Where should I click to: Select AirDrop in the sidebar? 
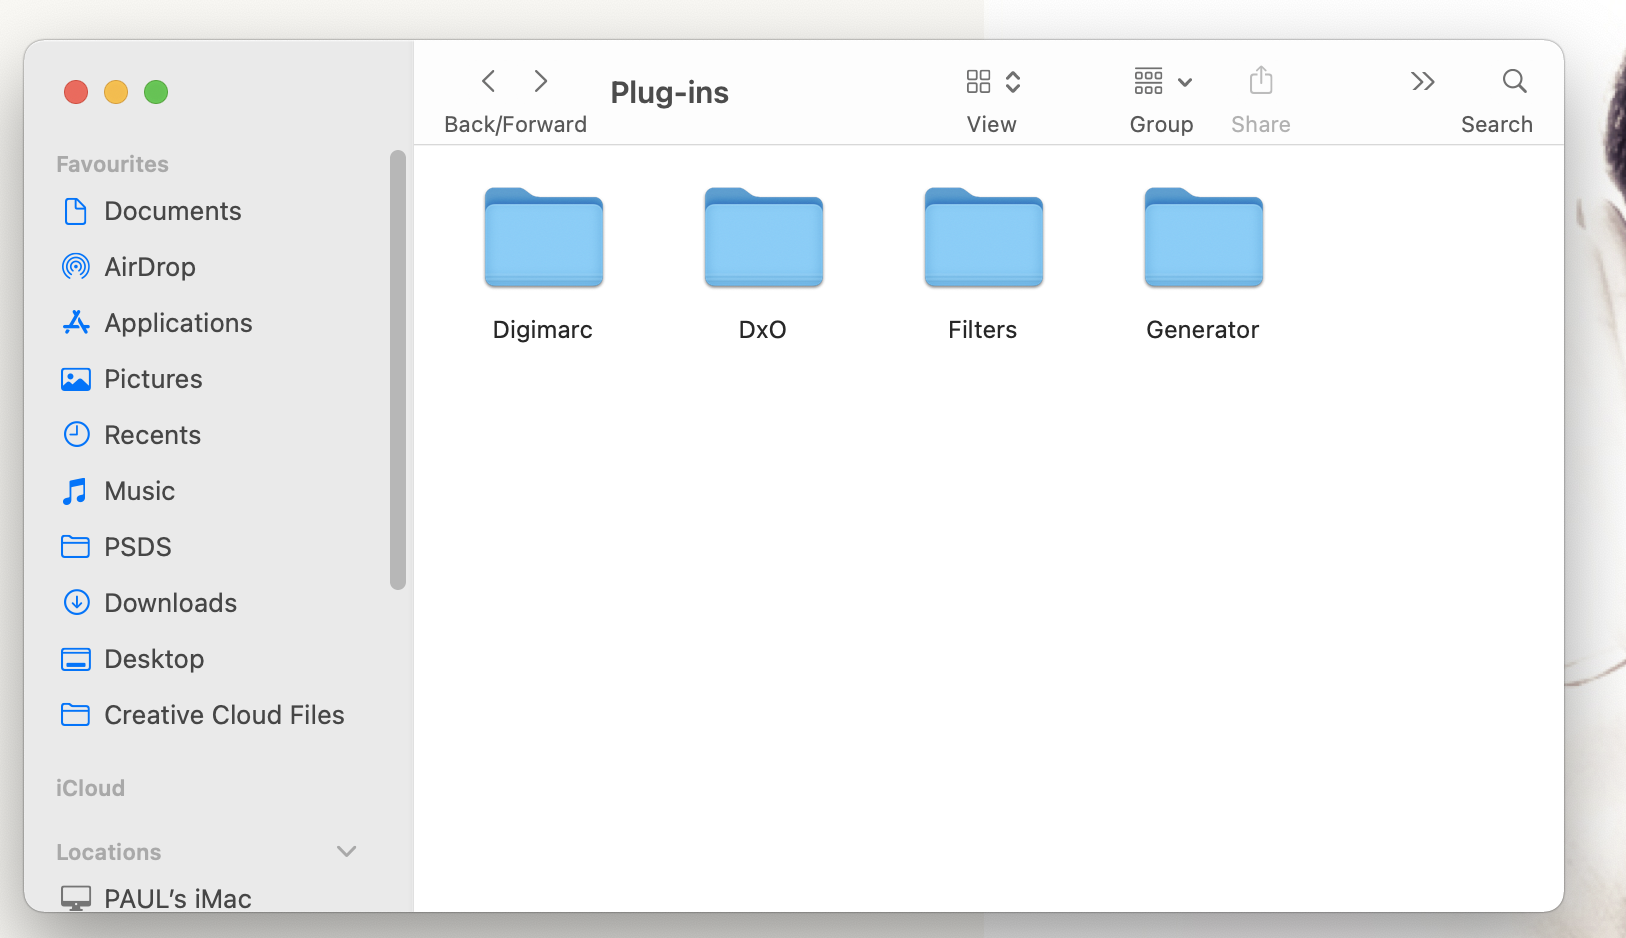coord(150,267)
